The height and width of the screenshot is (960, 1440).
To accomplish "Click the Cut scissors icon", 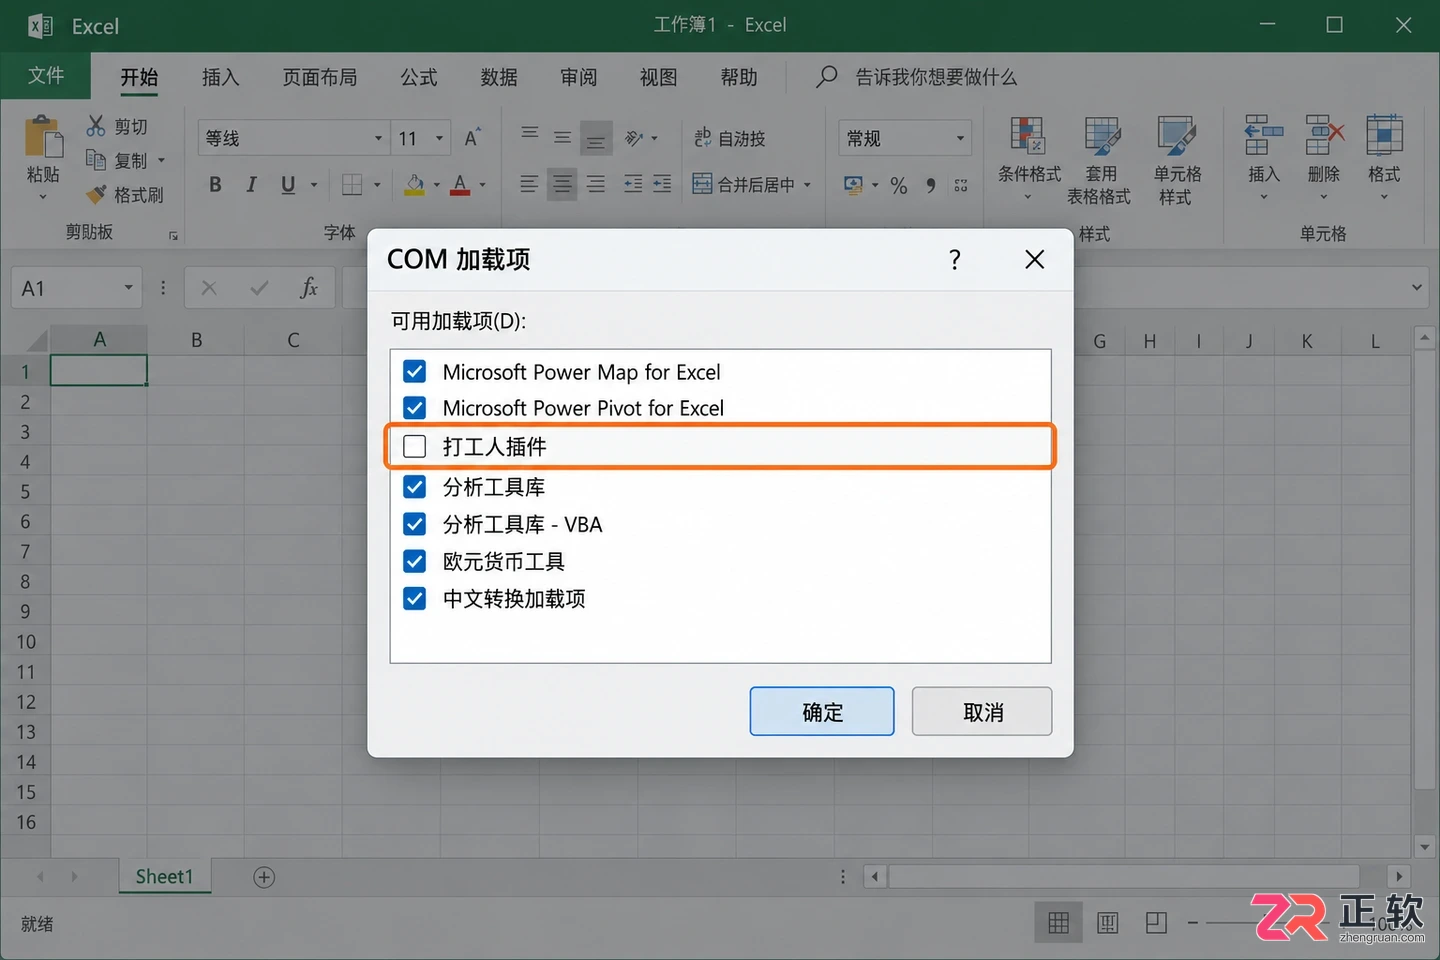I will coord(96,126).
